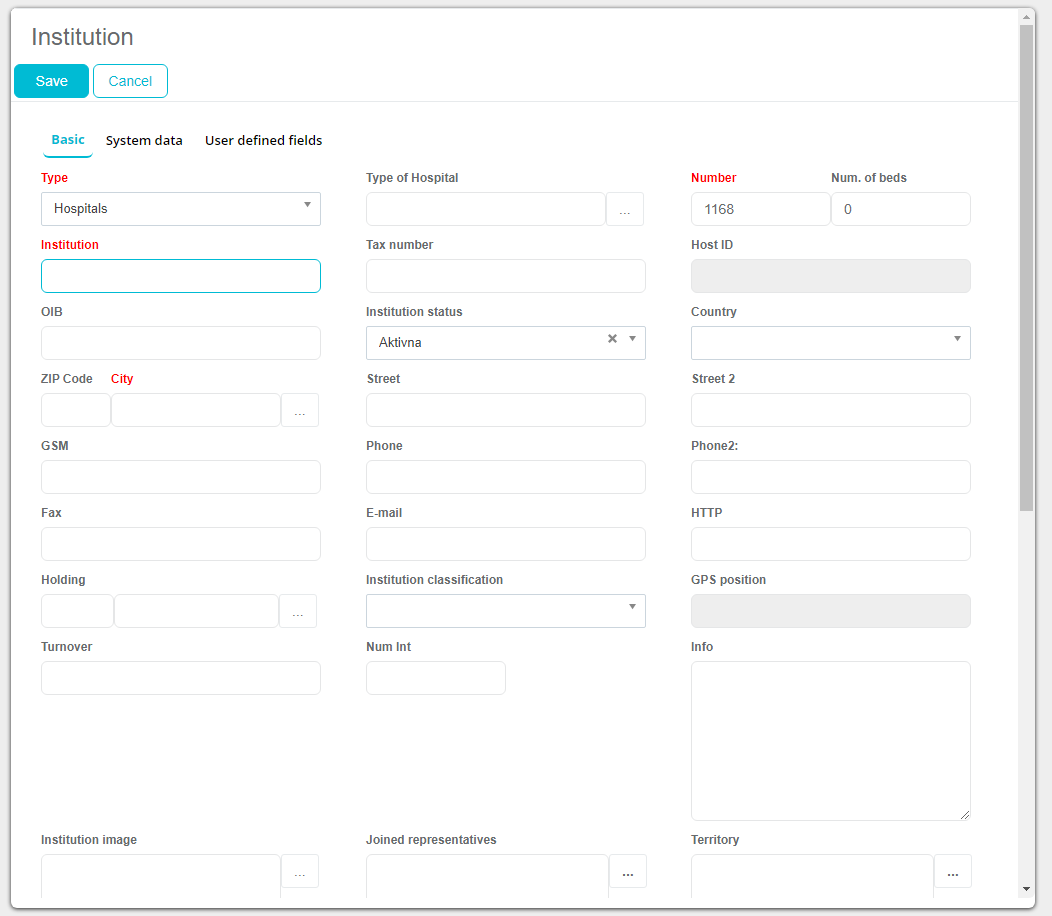Screen dimensions: 1052x916
Task: Expand Institution classification dropdown
Action: coord(505,611)
